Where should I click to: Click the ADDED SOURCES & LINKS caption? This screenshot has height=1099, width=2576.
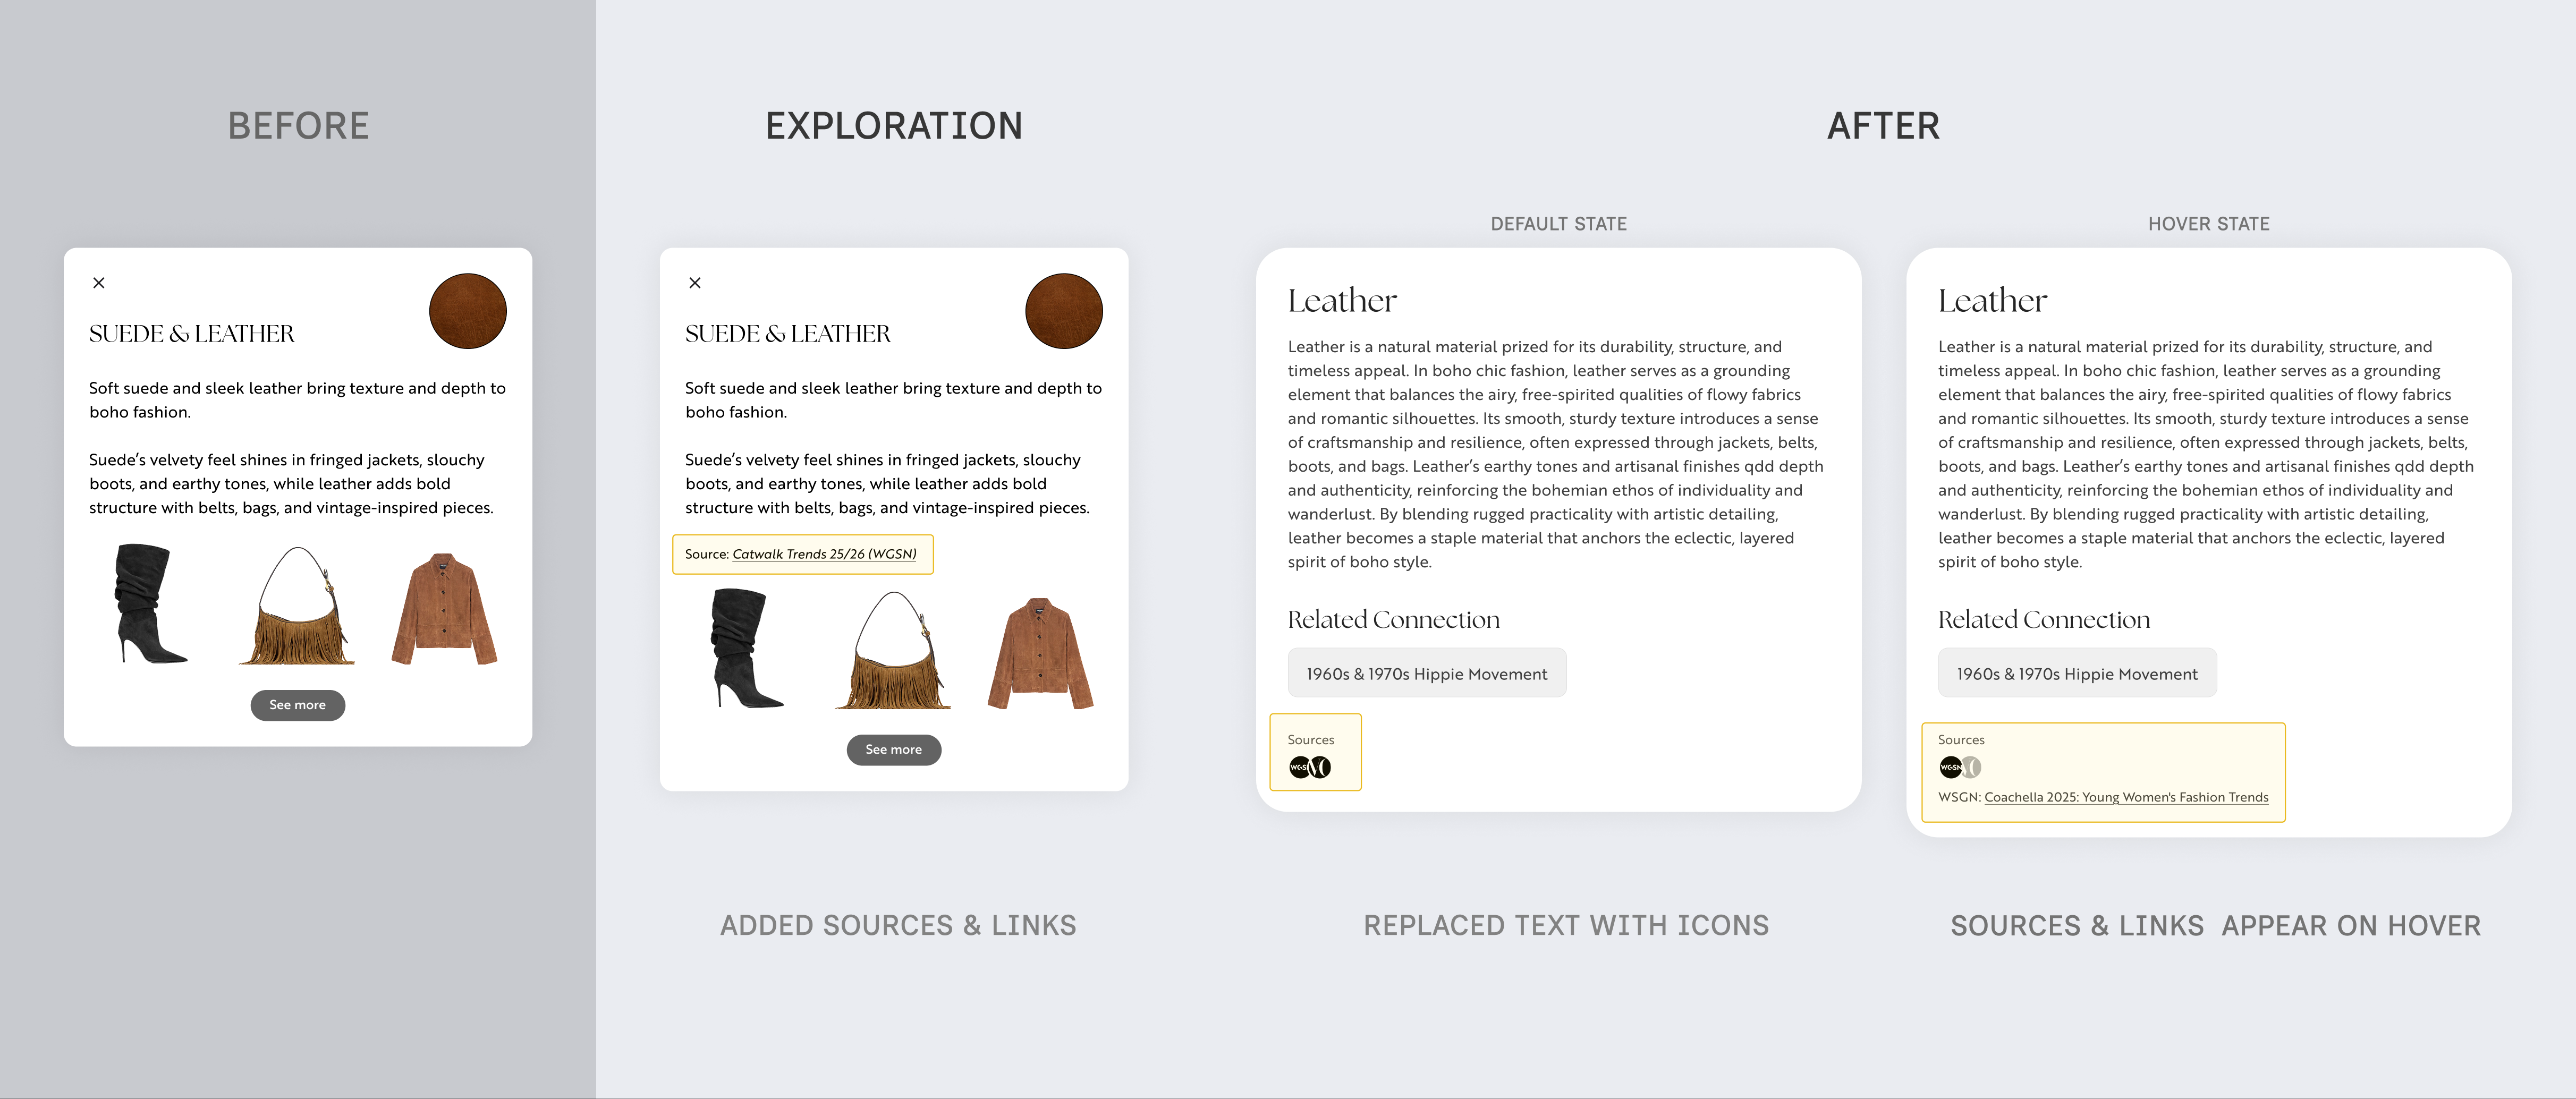tap(898, 926)
